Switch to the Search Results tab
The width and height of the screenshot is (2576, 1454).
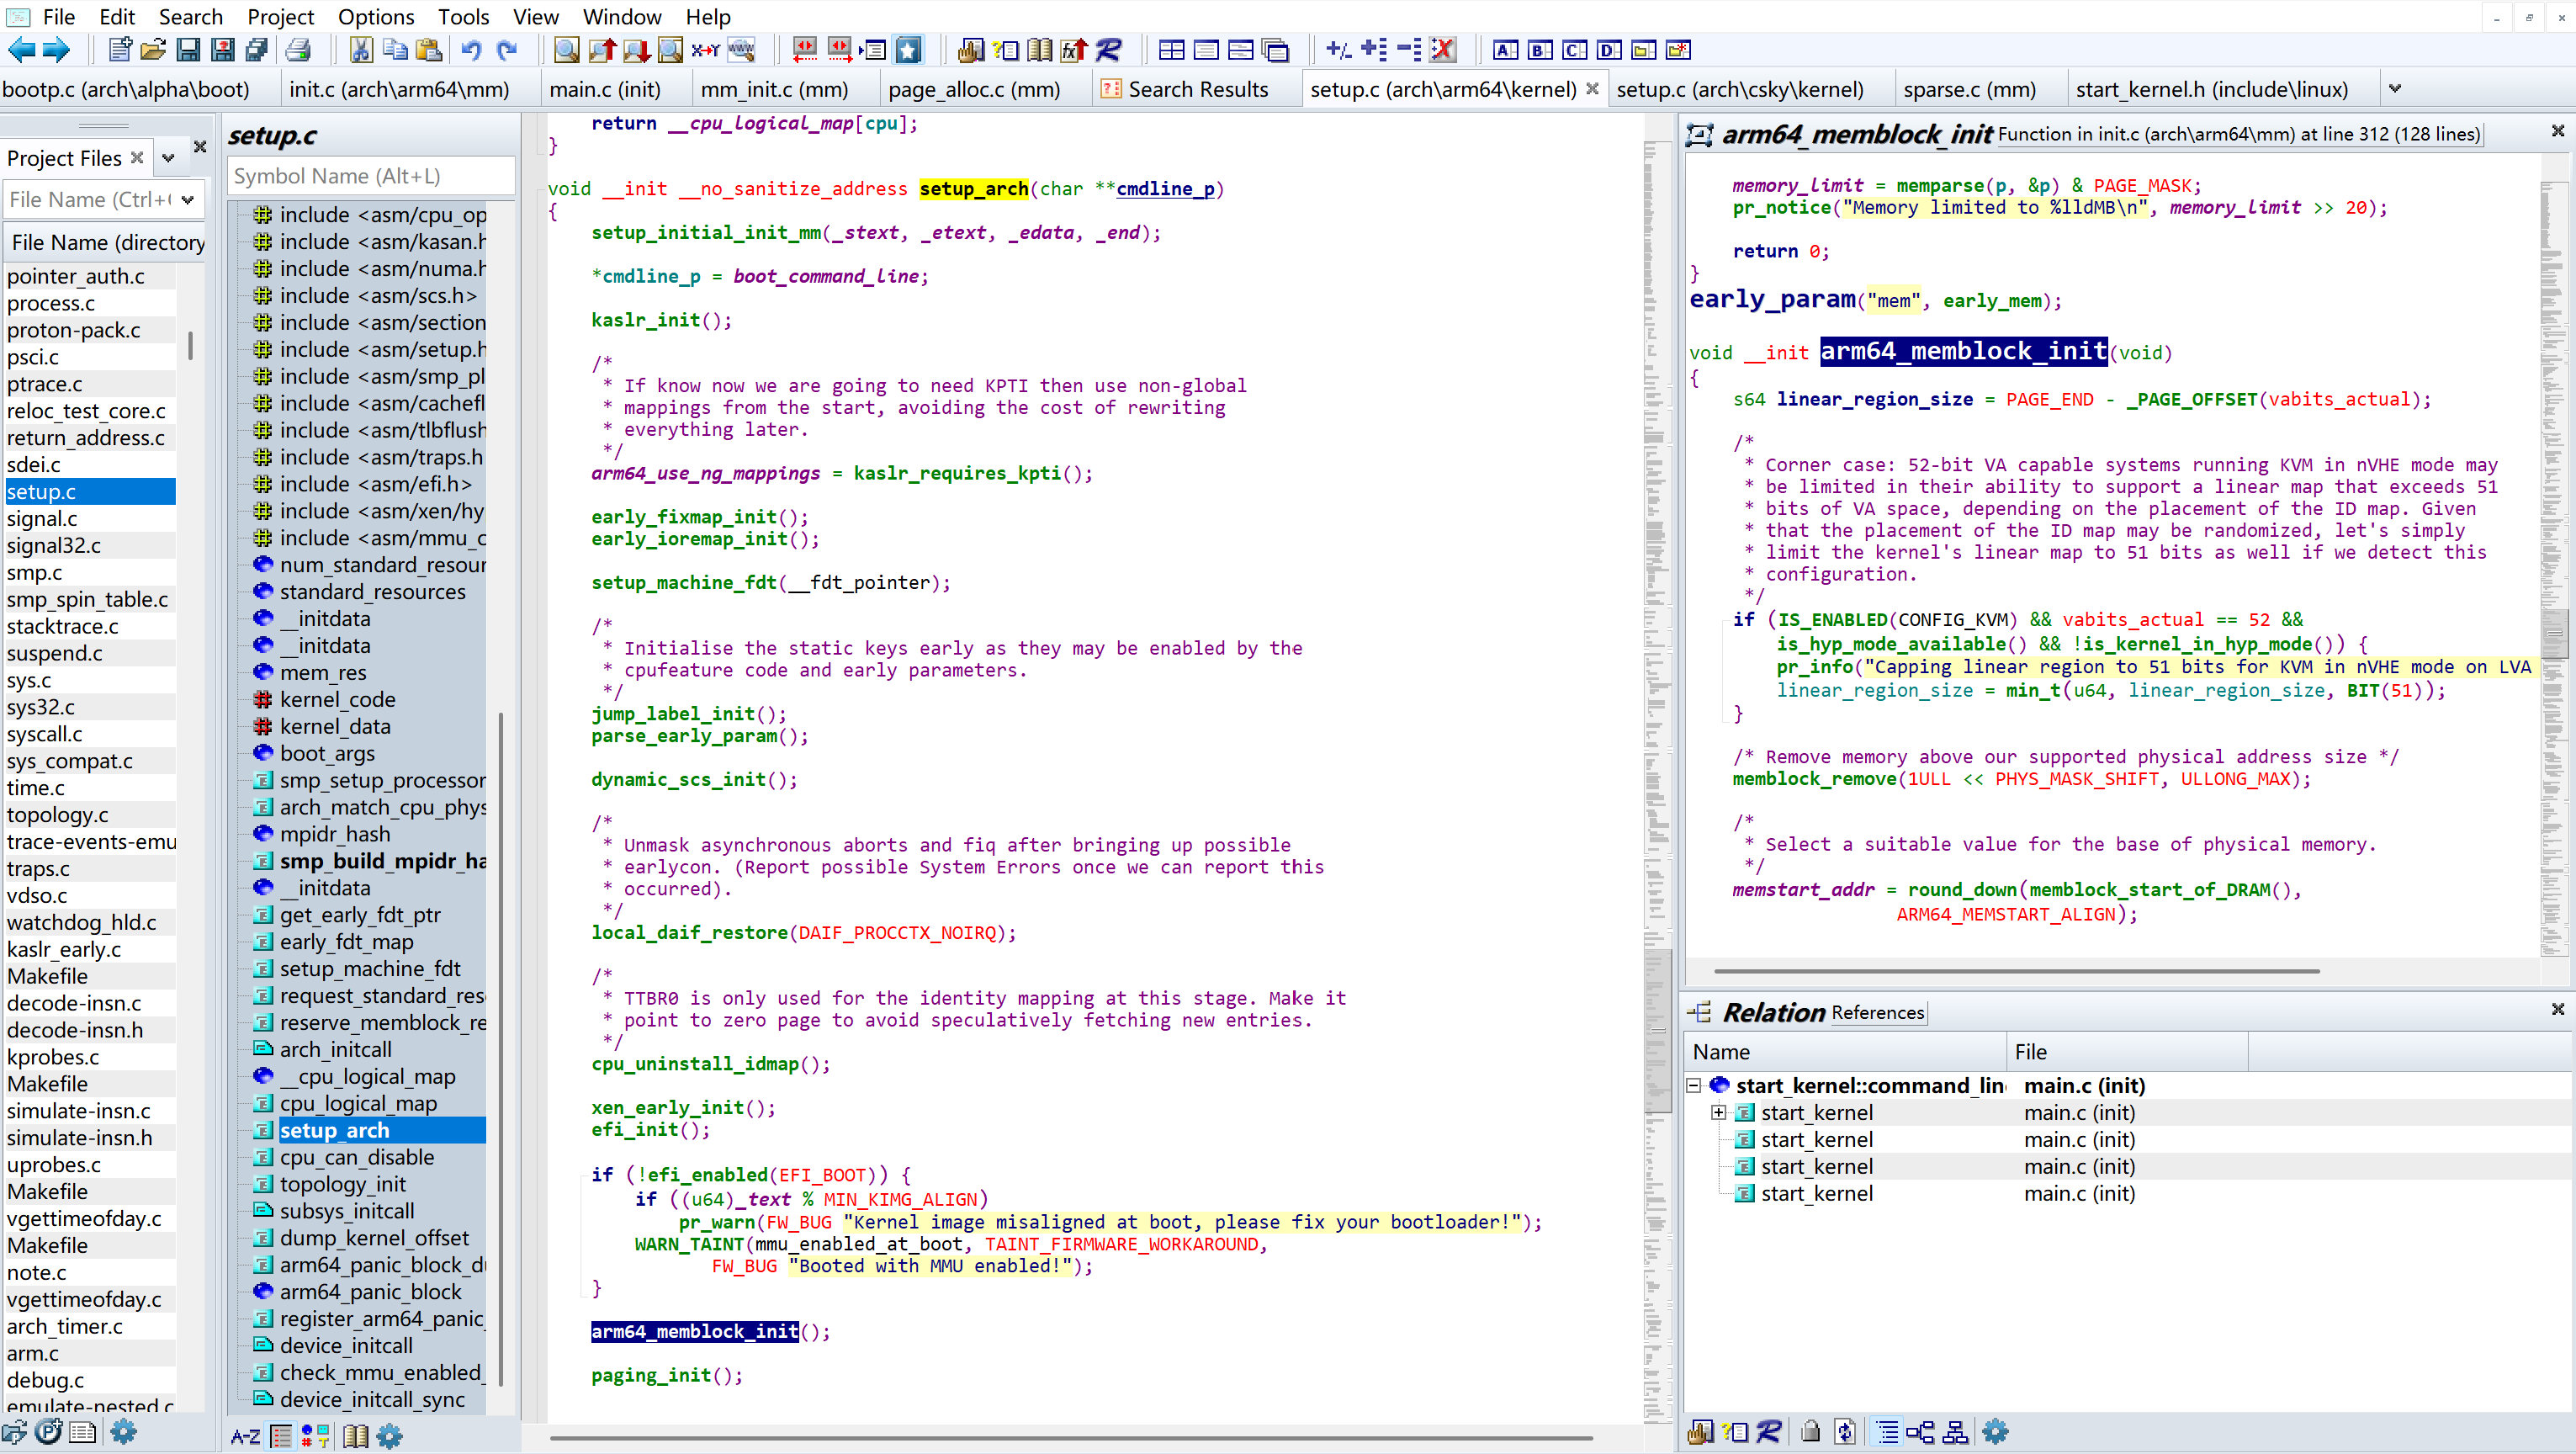(x=1197, y=89)
